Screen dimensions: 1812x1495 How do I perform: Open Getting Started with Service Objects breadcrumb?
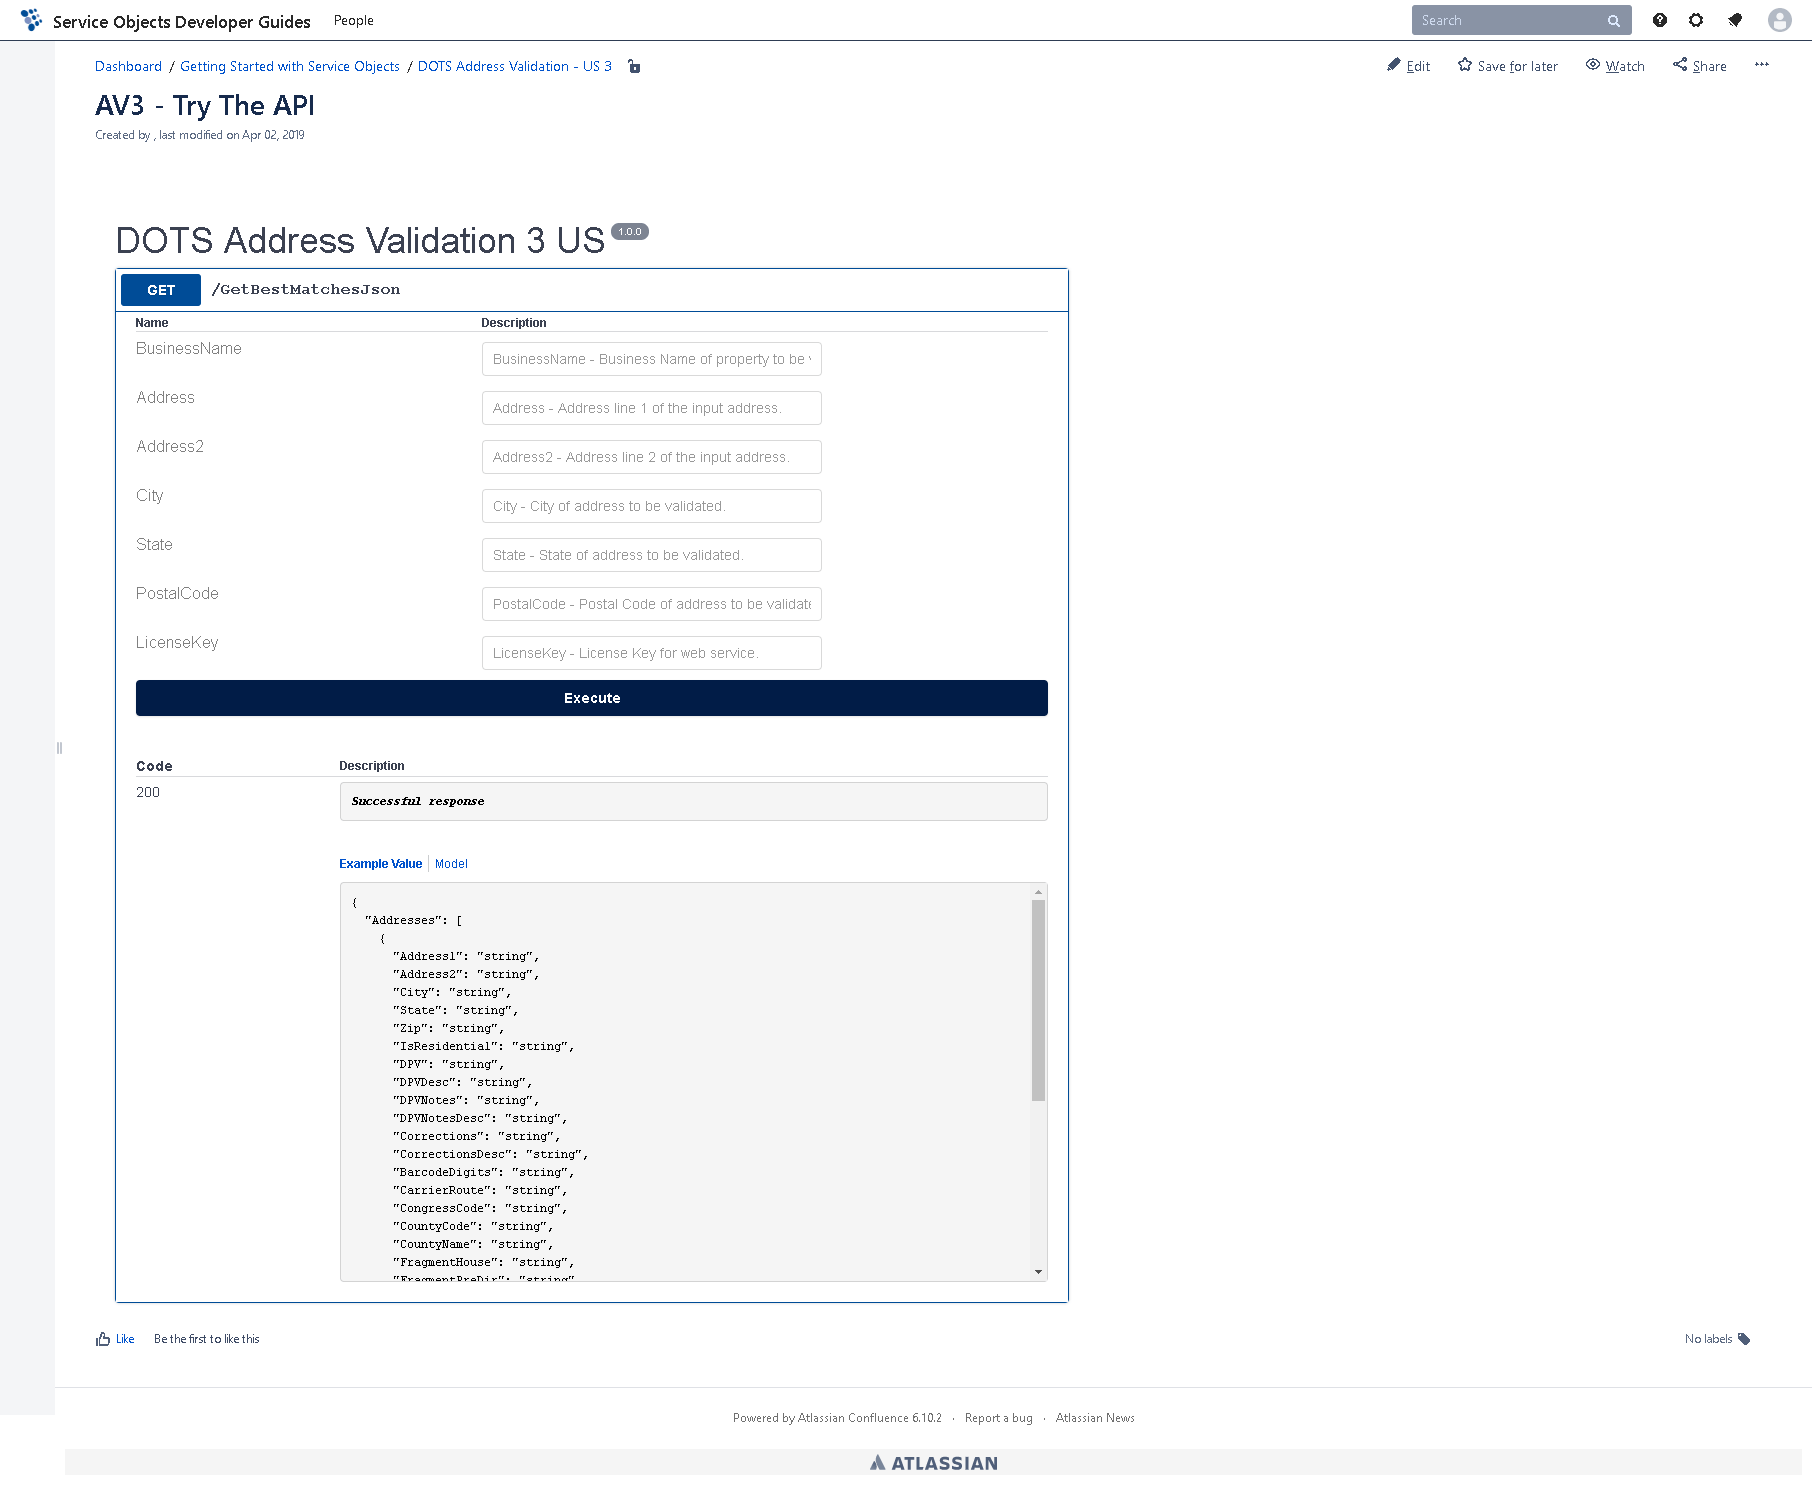click(290, 66)
